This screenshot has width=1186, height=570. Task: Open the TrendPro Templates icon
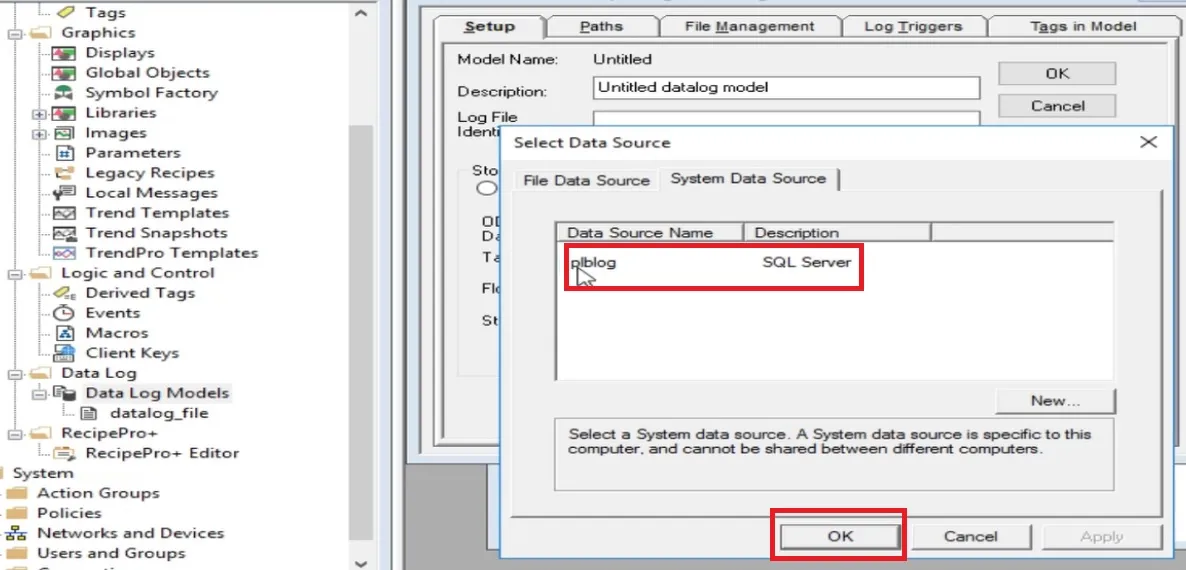[x=65, y=253]
